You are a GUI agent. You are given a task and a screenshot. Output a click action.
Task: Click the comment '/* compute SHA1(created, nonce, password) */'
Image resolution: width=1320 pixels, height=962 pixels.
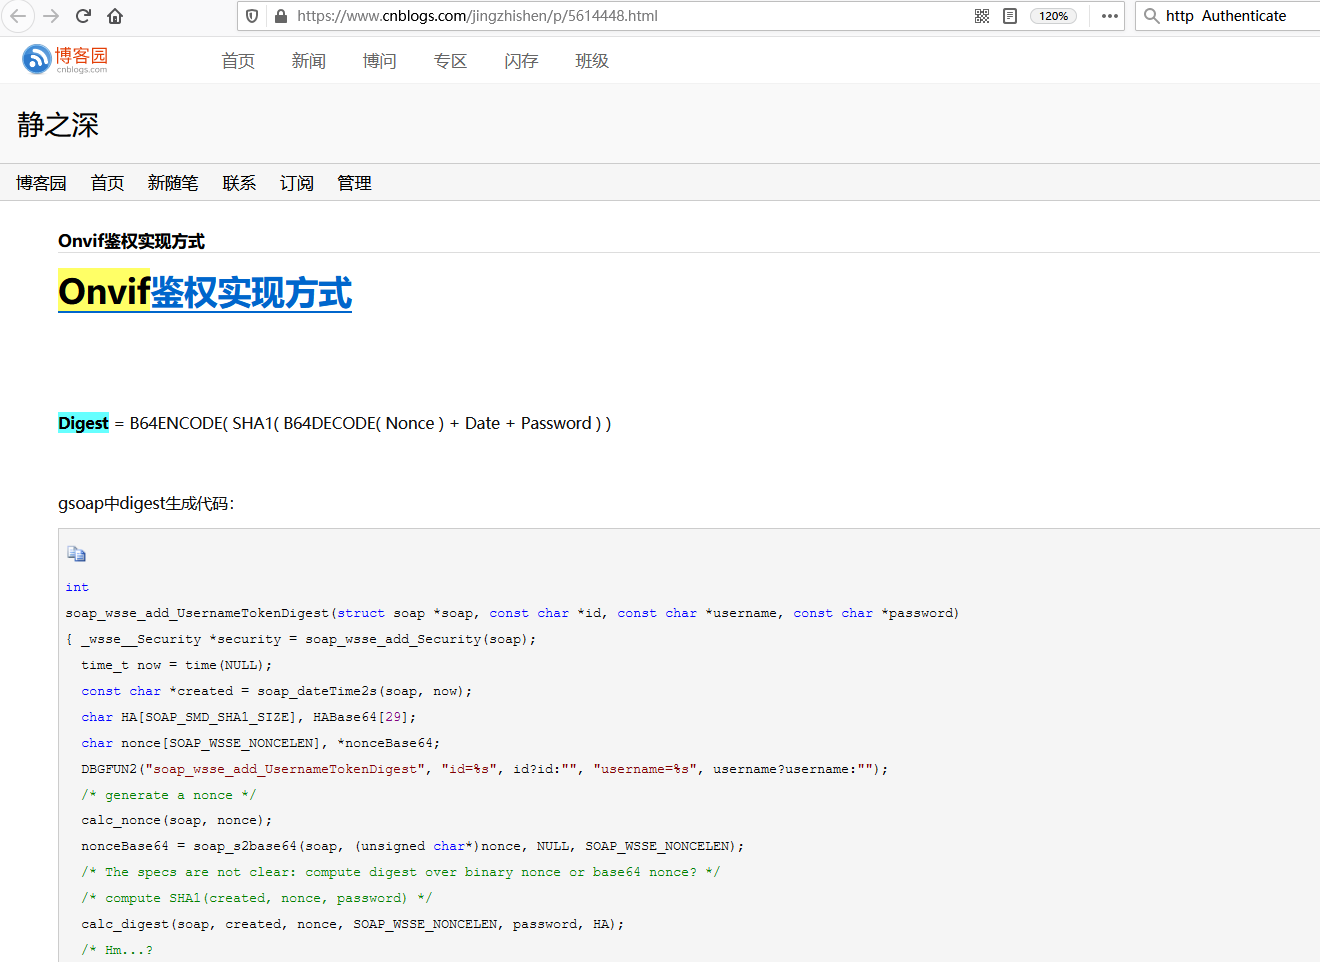(x=257, y=898)
